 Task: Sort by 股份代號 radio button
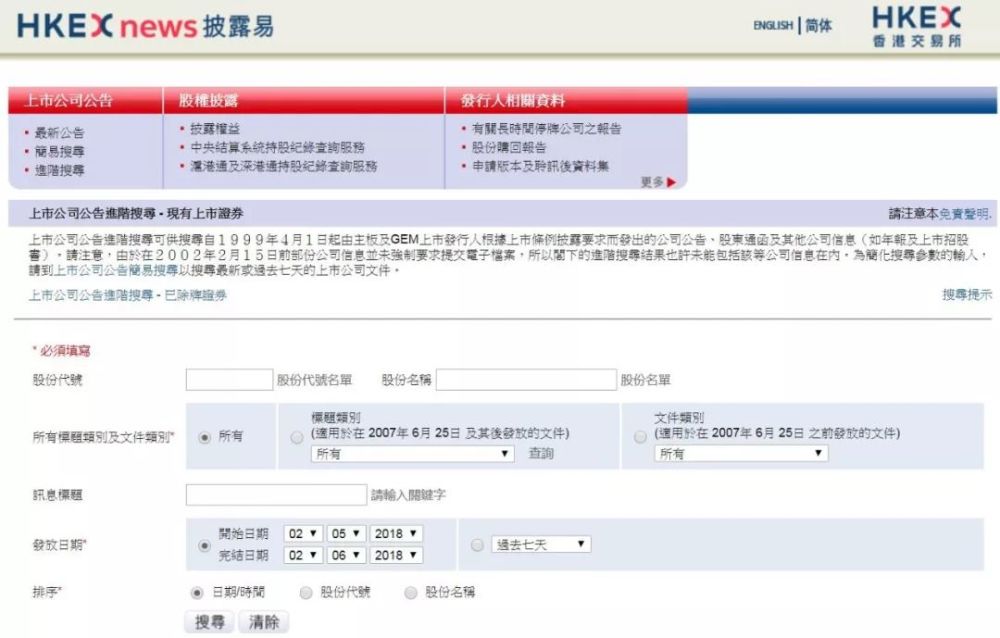pyautogui.click(x=305, y=593)
